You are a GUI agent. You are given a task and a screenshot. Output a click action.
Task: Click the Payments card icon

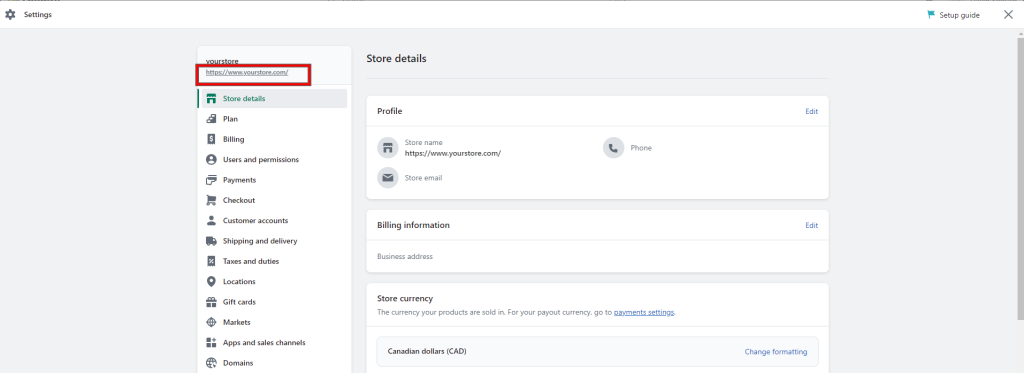coord(211,180)
